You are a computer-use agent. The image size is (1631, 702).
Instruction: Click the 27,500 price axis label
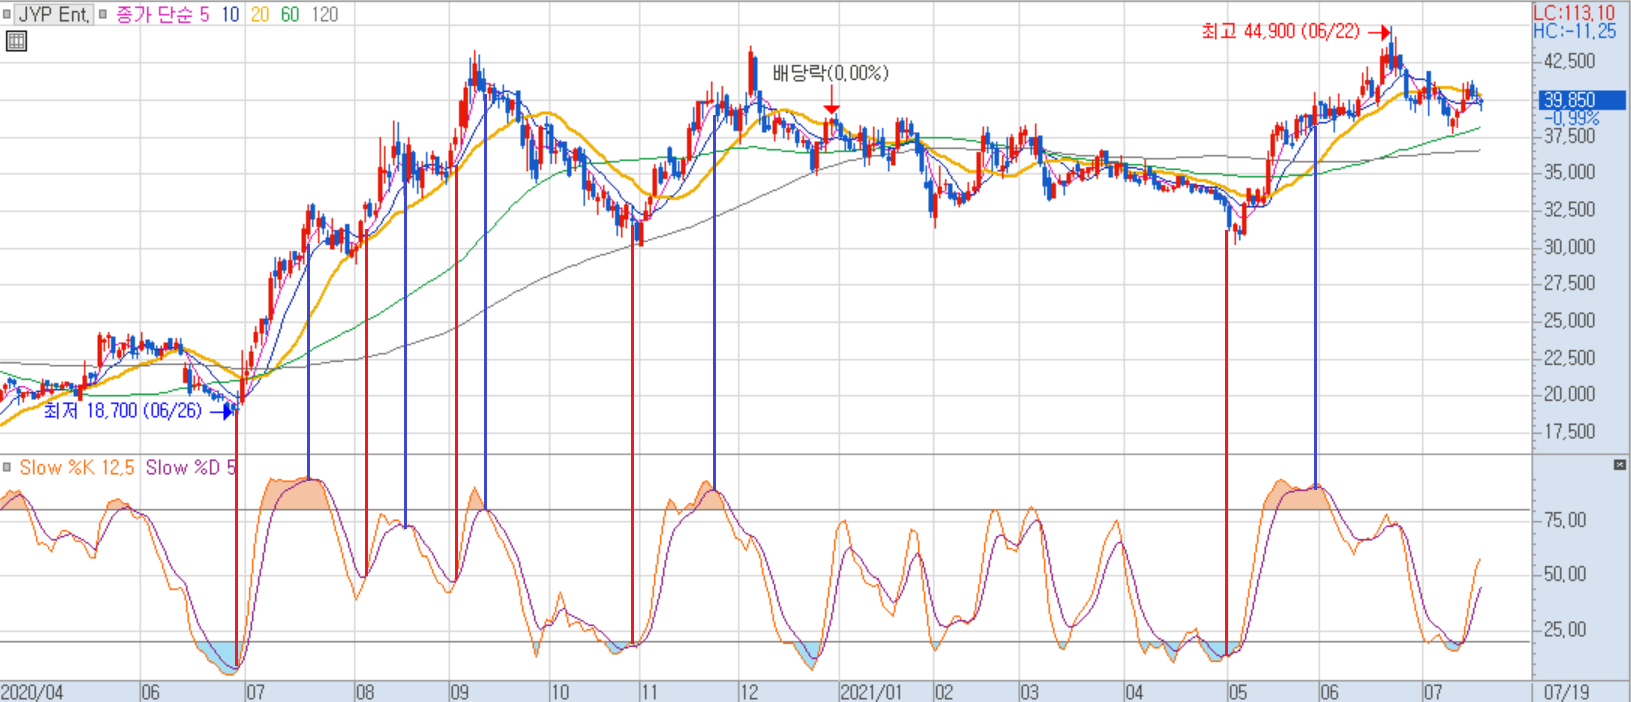pyautogui.click(x=1570, y=283)
